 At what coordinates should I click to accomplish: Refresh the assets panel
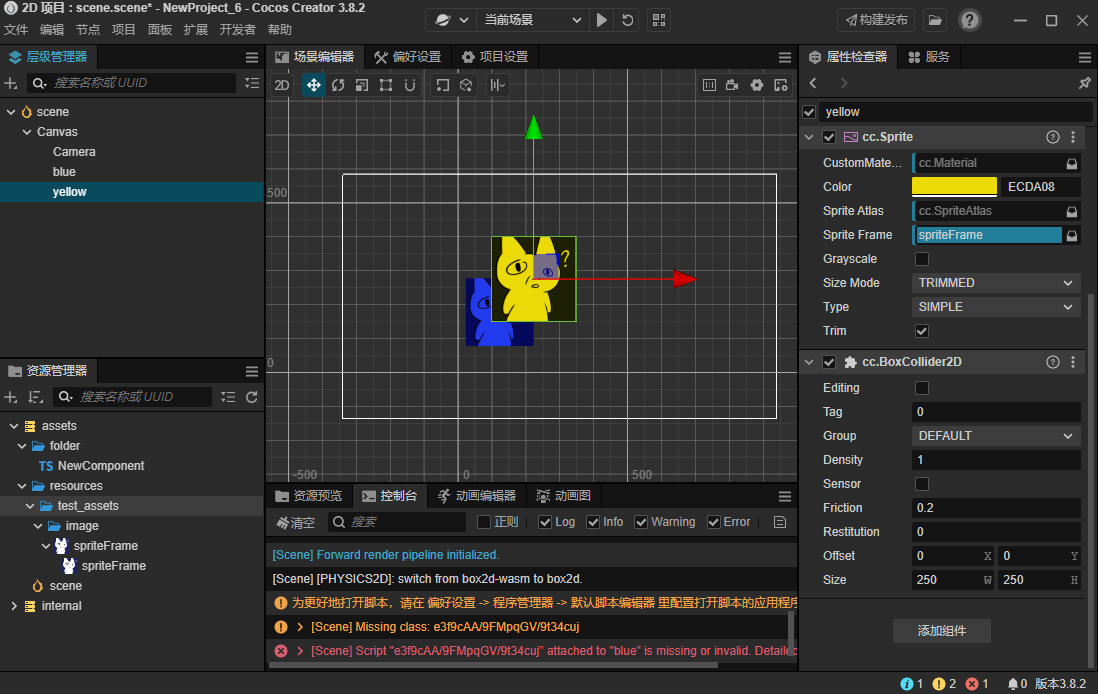(252, 397)
